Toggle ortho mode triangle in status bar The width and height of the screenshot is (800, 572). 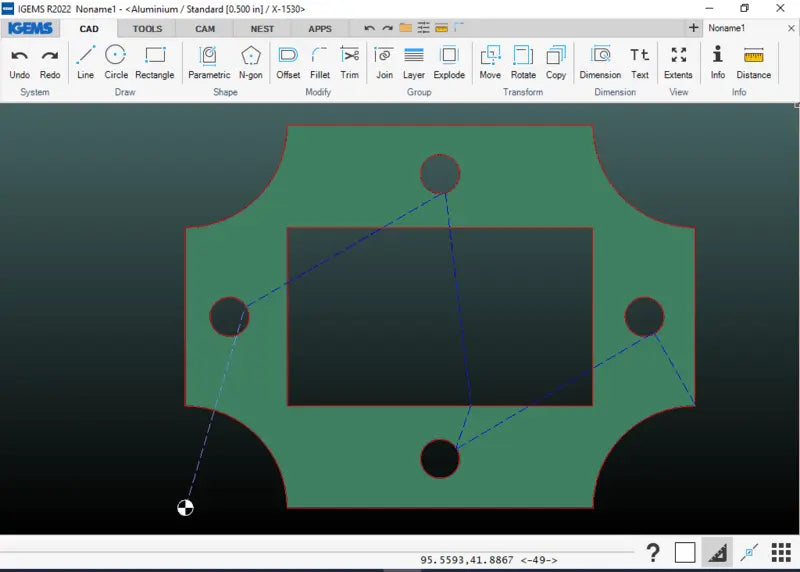pos(716,552)
